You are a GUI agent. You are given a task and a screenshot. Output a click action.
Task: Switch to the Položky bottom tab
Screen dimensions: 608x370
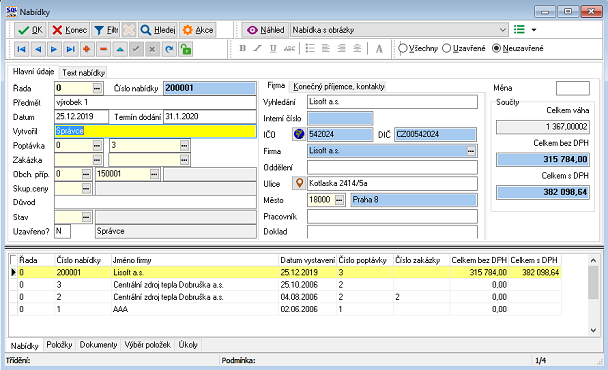tap(59, 345)
